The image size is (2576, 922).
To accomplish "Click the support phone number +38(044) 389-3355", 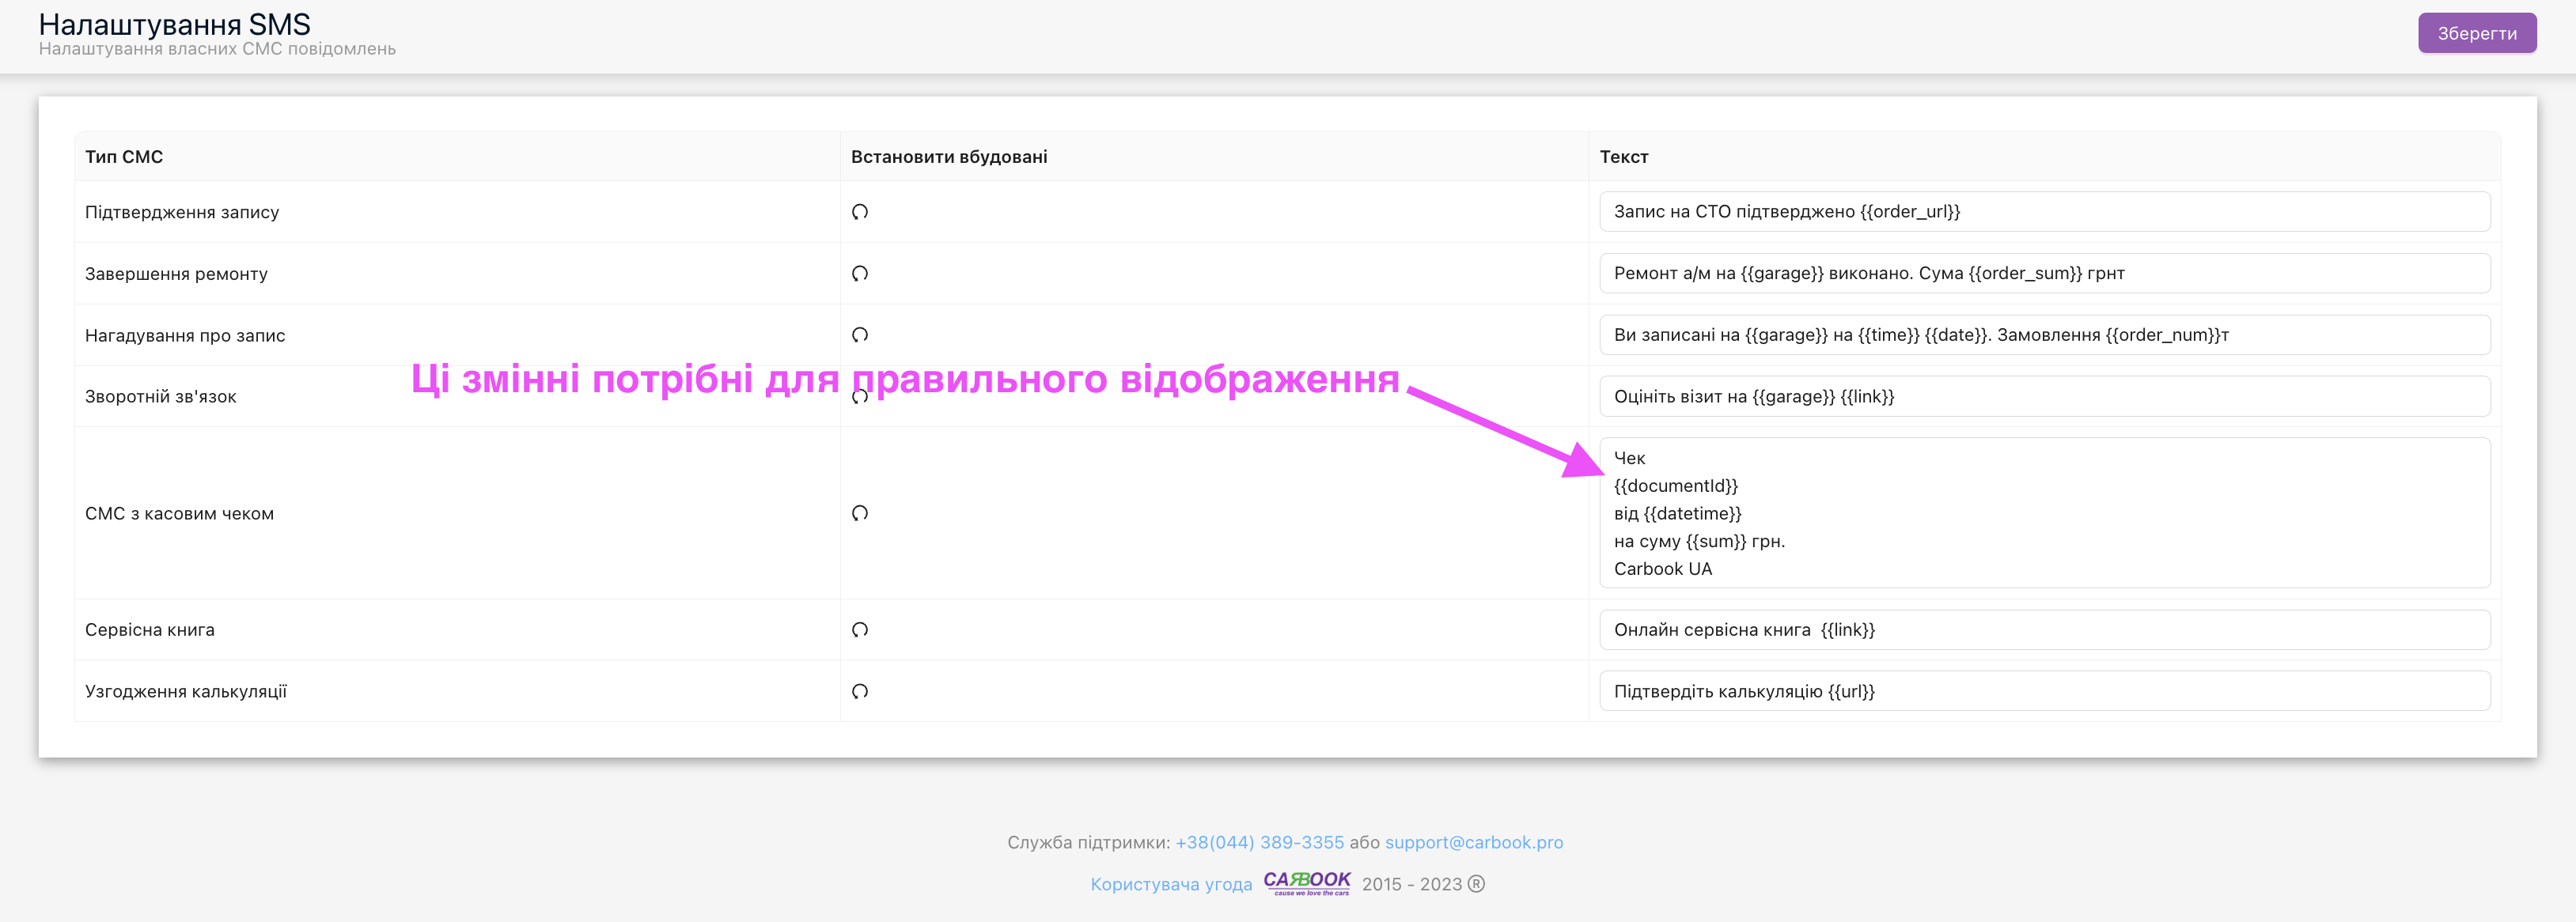I will (1259, 842).
